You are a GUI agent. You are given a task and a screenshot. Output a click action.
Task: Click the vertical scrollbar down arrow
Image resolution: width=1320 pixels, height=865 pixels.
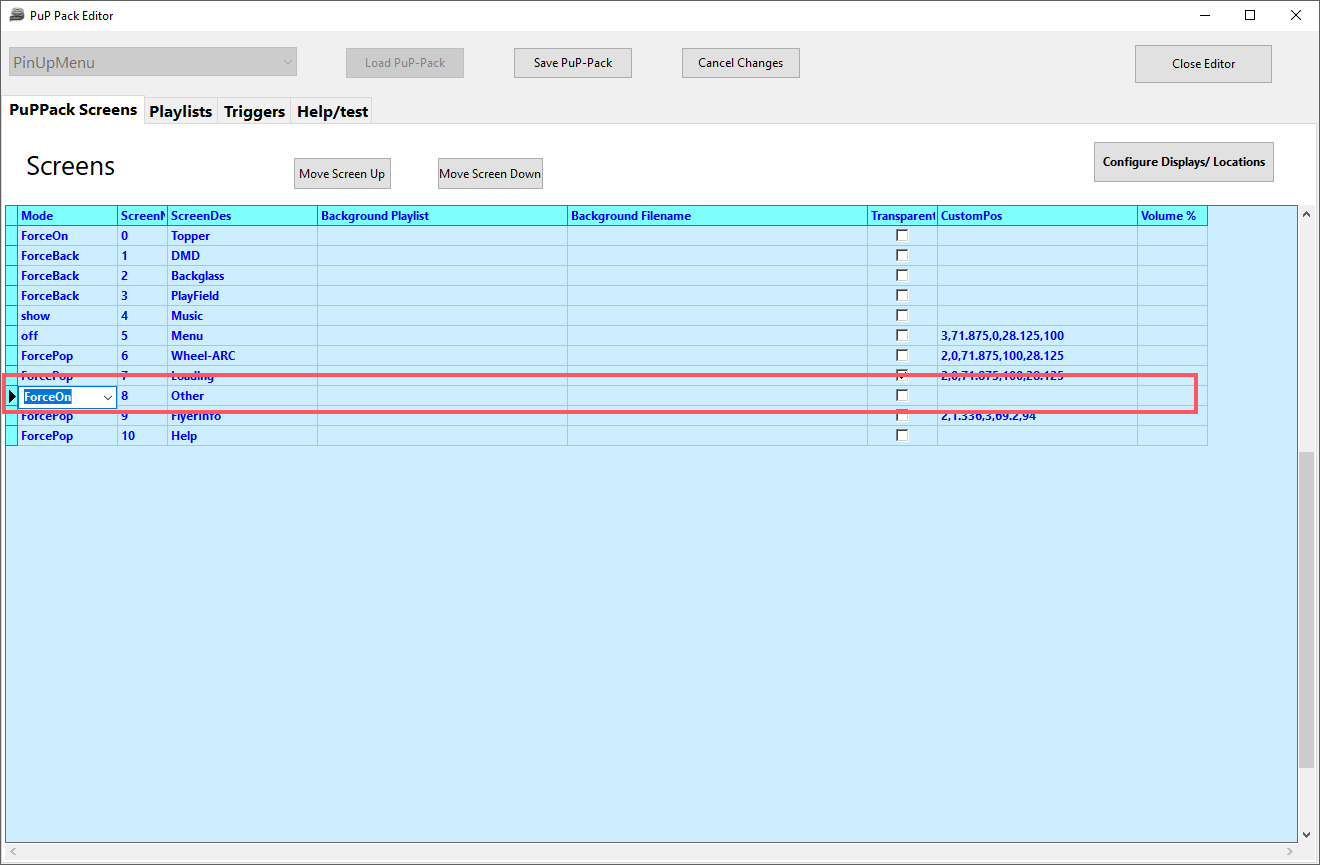click(x=1306, y=833)
